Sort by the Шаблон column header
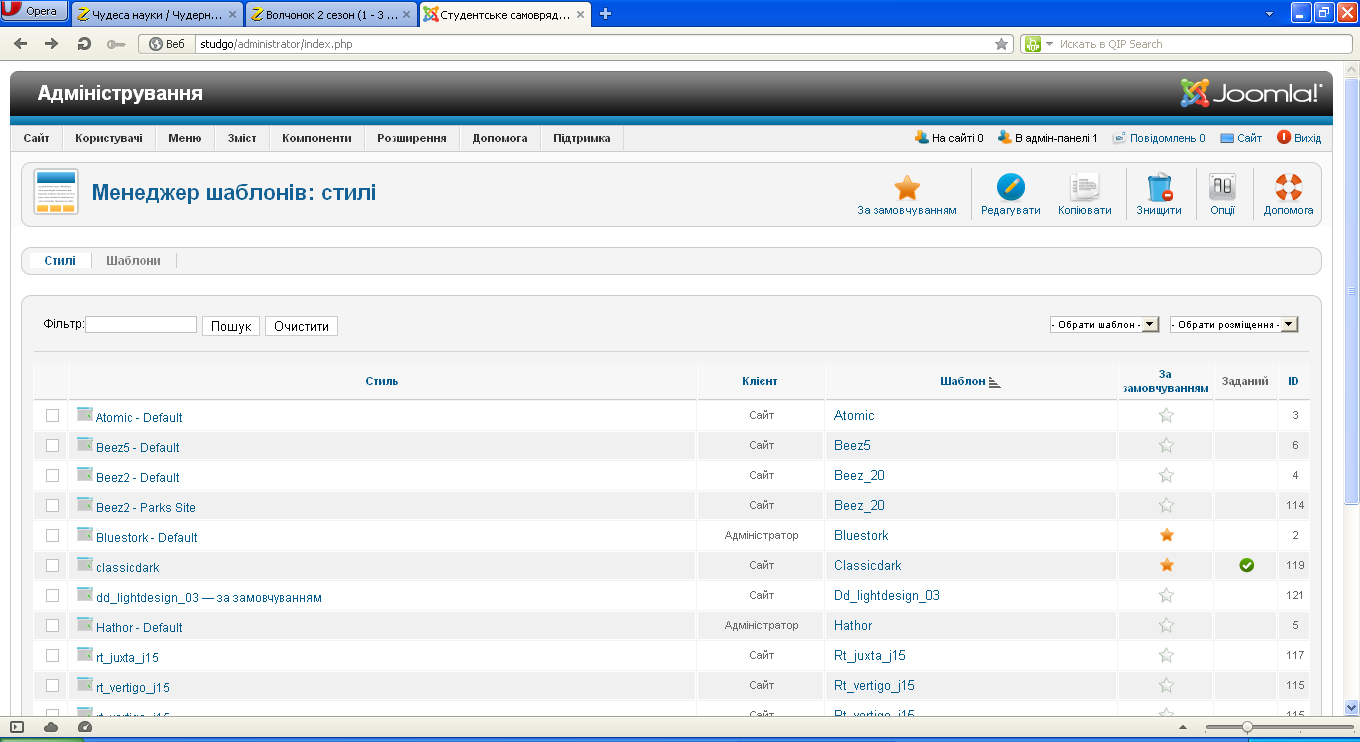 point(962,381)
